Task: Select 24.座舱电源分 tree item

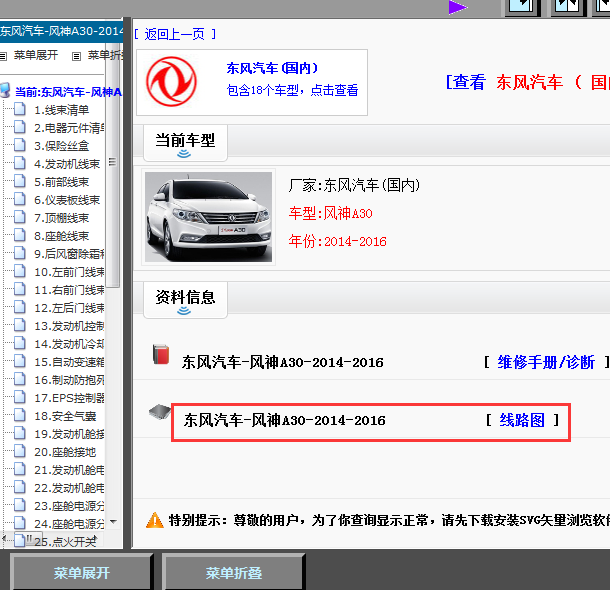Action: coord(69,523)
